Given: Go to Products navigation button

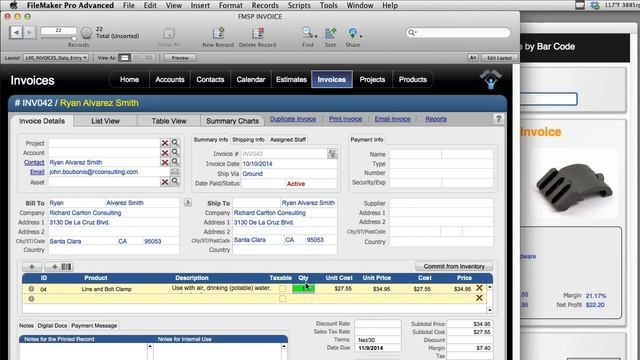Looking at the screenshot, I should tap(413, 80).
